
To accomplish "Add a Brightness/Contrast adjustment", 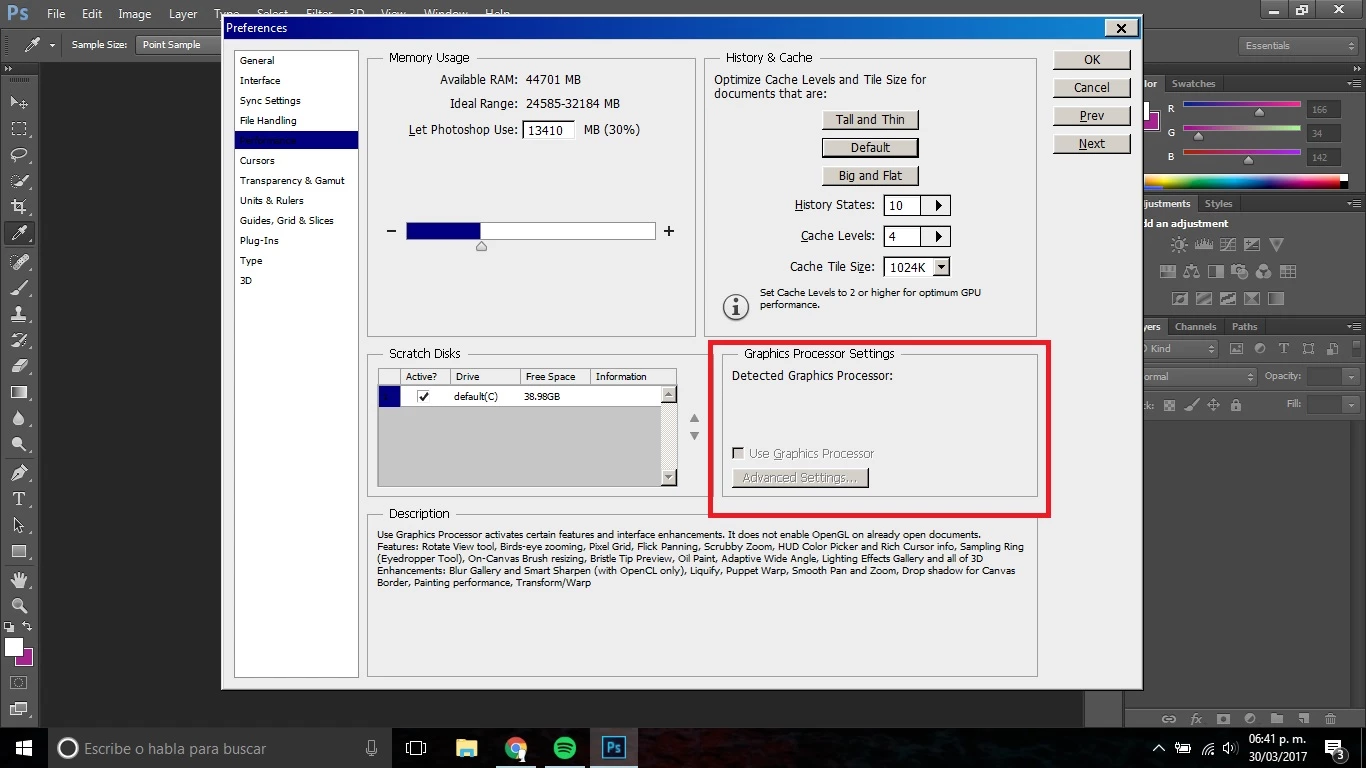I will pyautogui.click(x=1180, y=245).
